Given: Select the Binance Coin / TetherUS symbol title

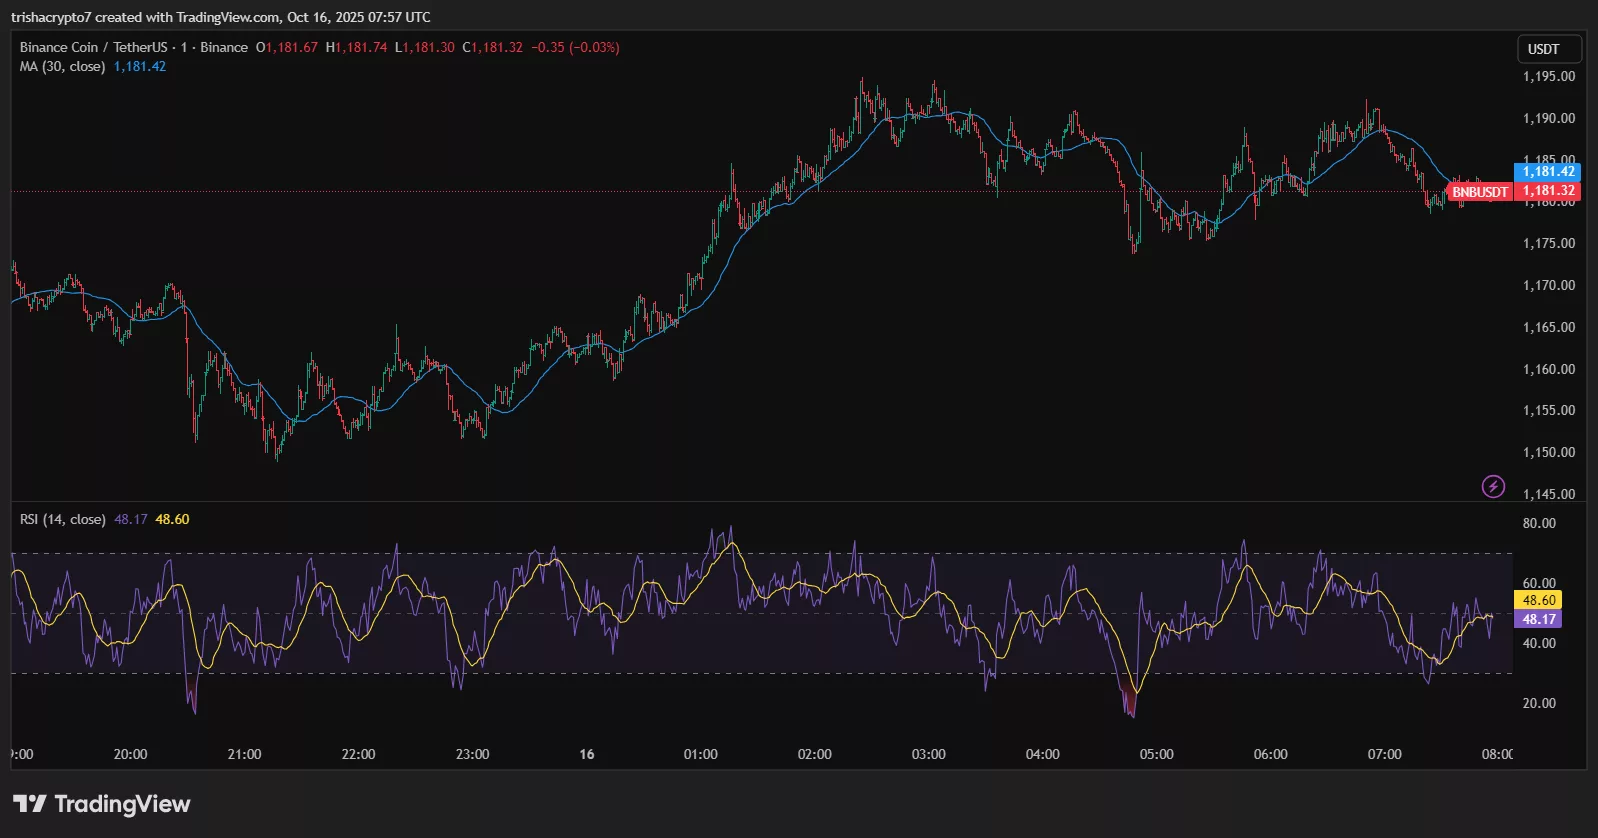Looking at the screenshot, I should coord(93,47).
